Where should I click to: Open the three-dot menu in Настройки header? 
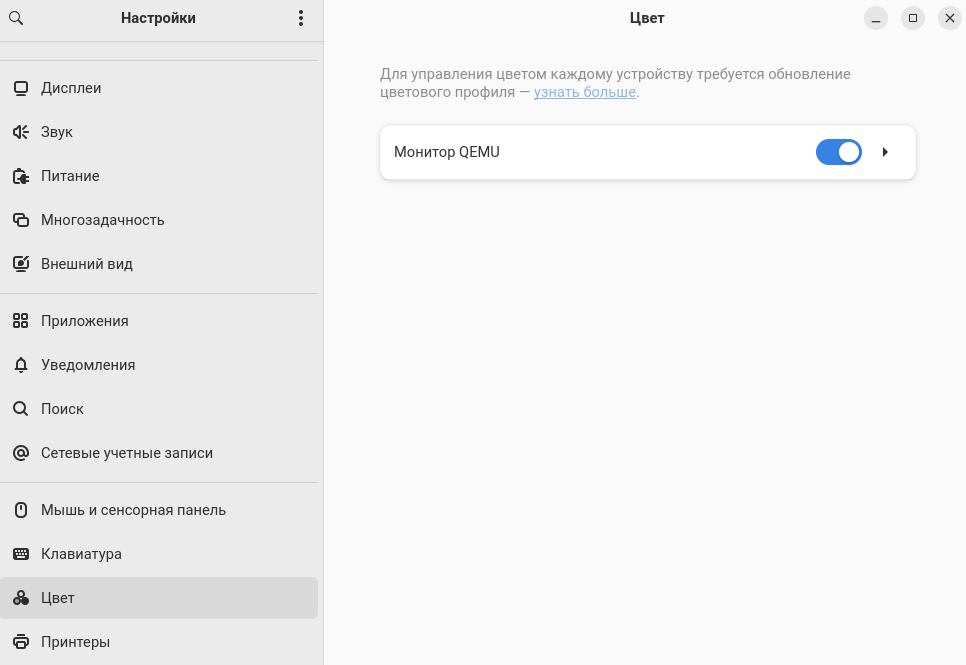(x=301, y=18)
